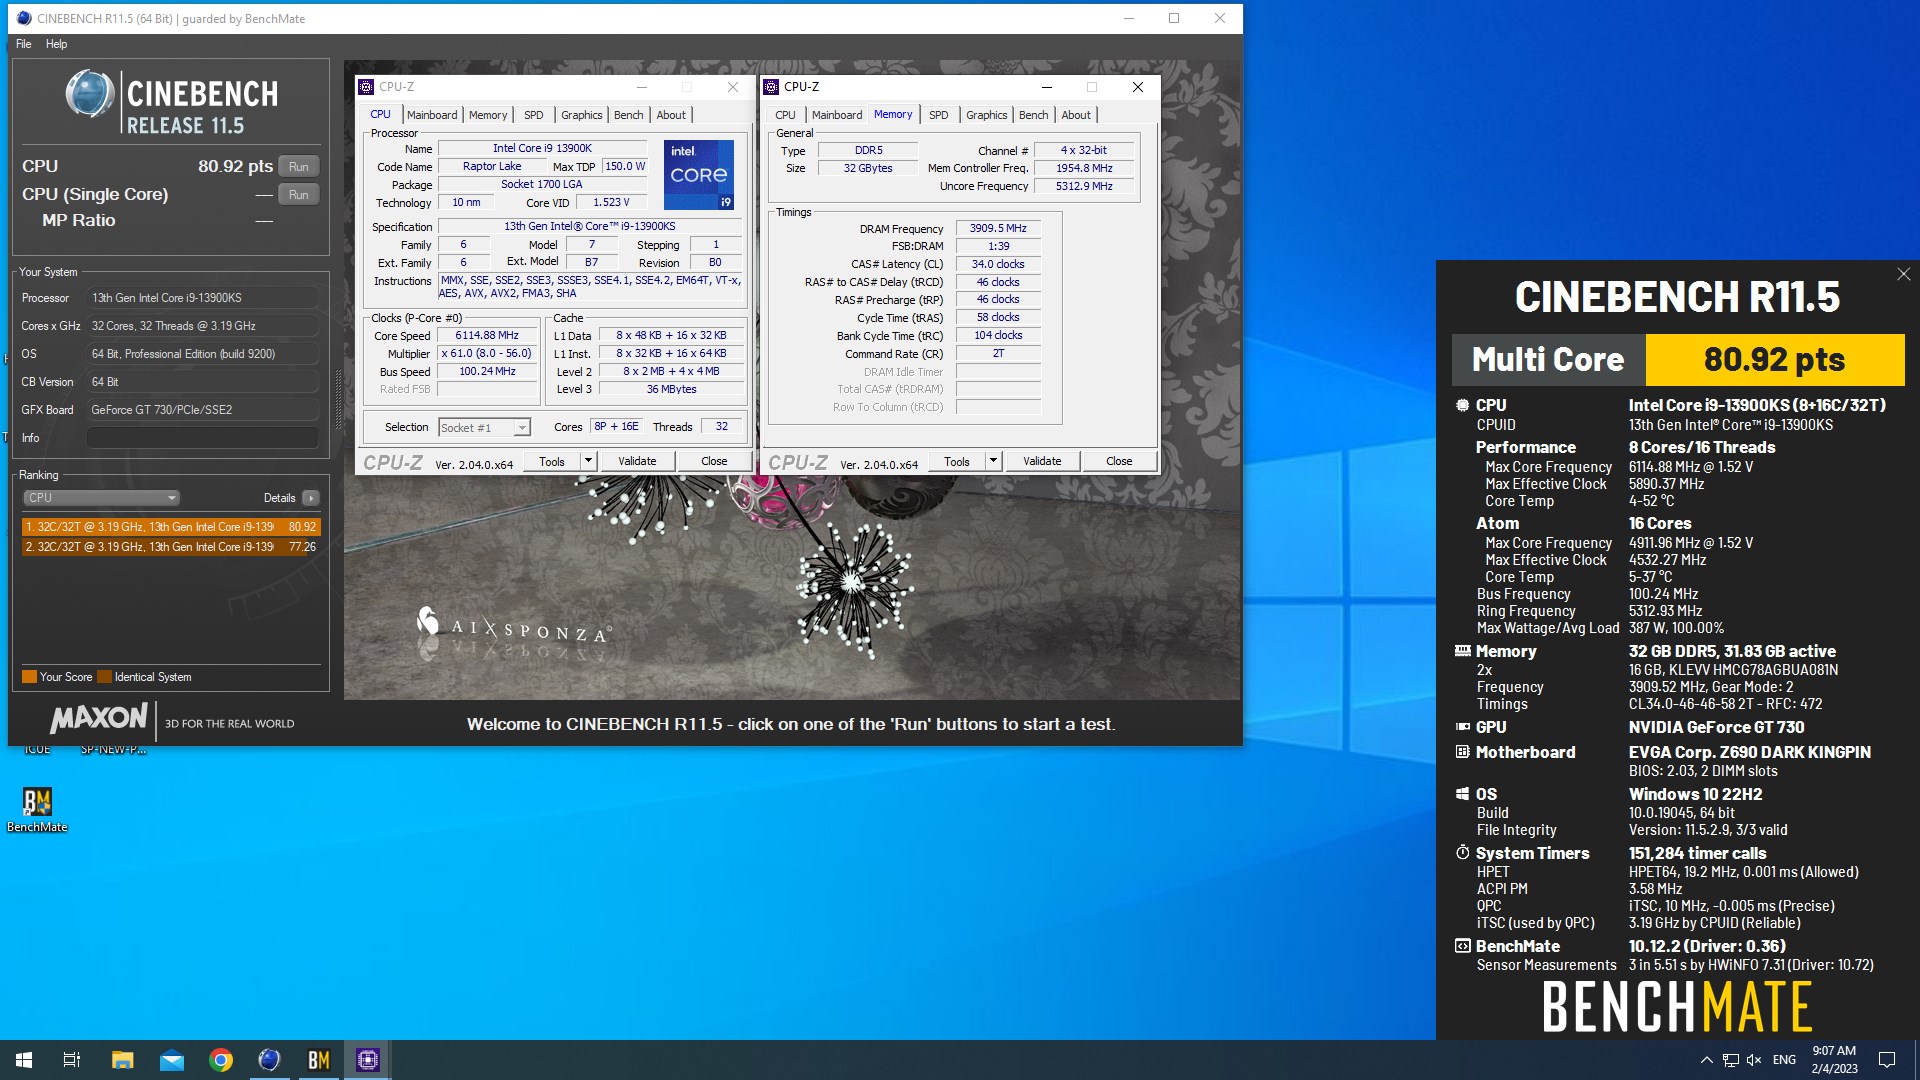Open SPD tab in left CPU-Z
Screen dimensions: 1920x1080
(x=534, y=115)
